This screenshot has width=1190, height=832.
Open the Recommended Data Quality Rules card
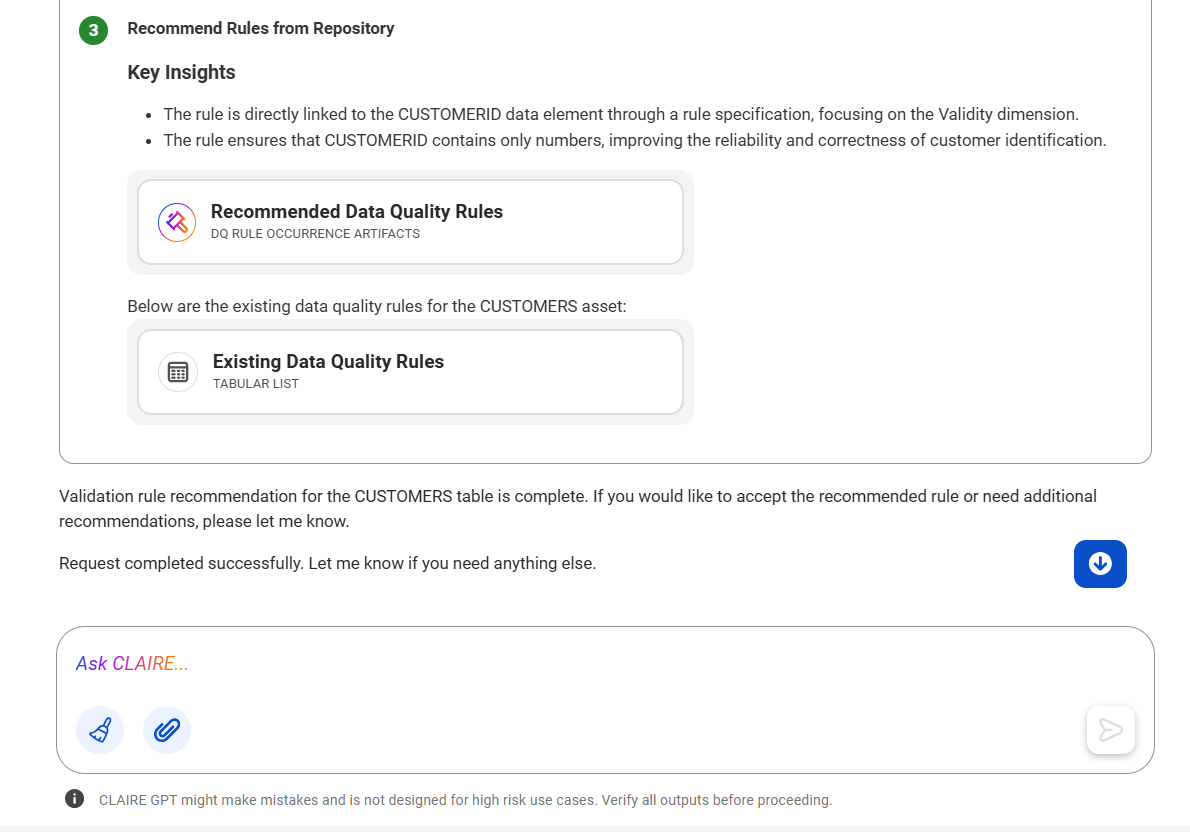click(410, 222)
